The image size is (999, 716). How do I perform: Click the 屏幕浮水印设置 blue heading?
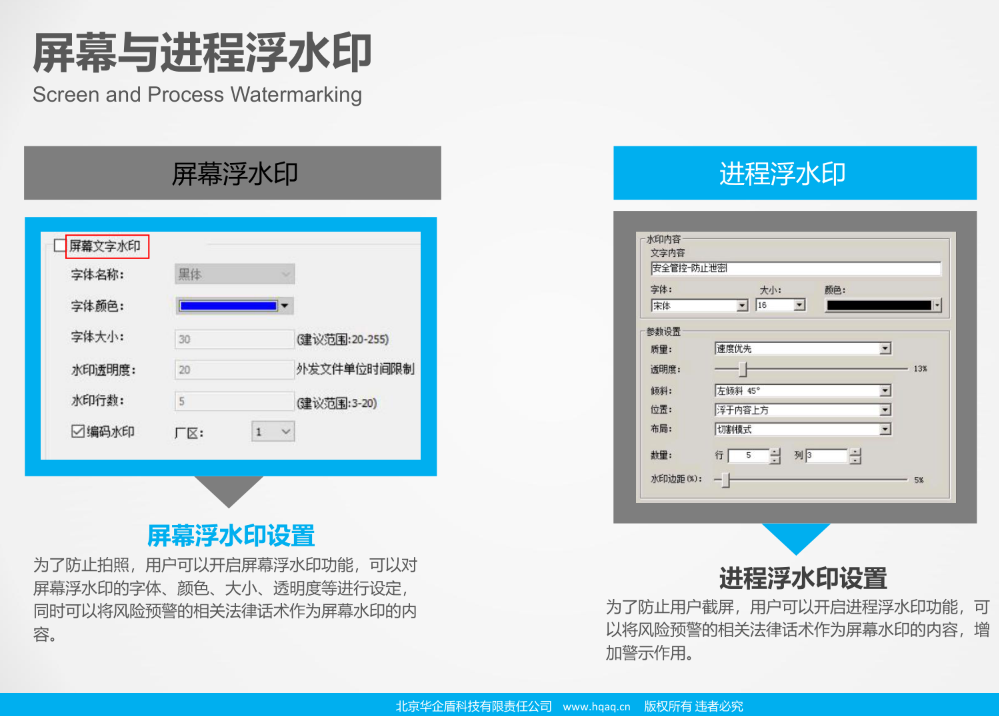click(231, 535)
